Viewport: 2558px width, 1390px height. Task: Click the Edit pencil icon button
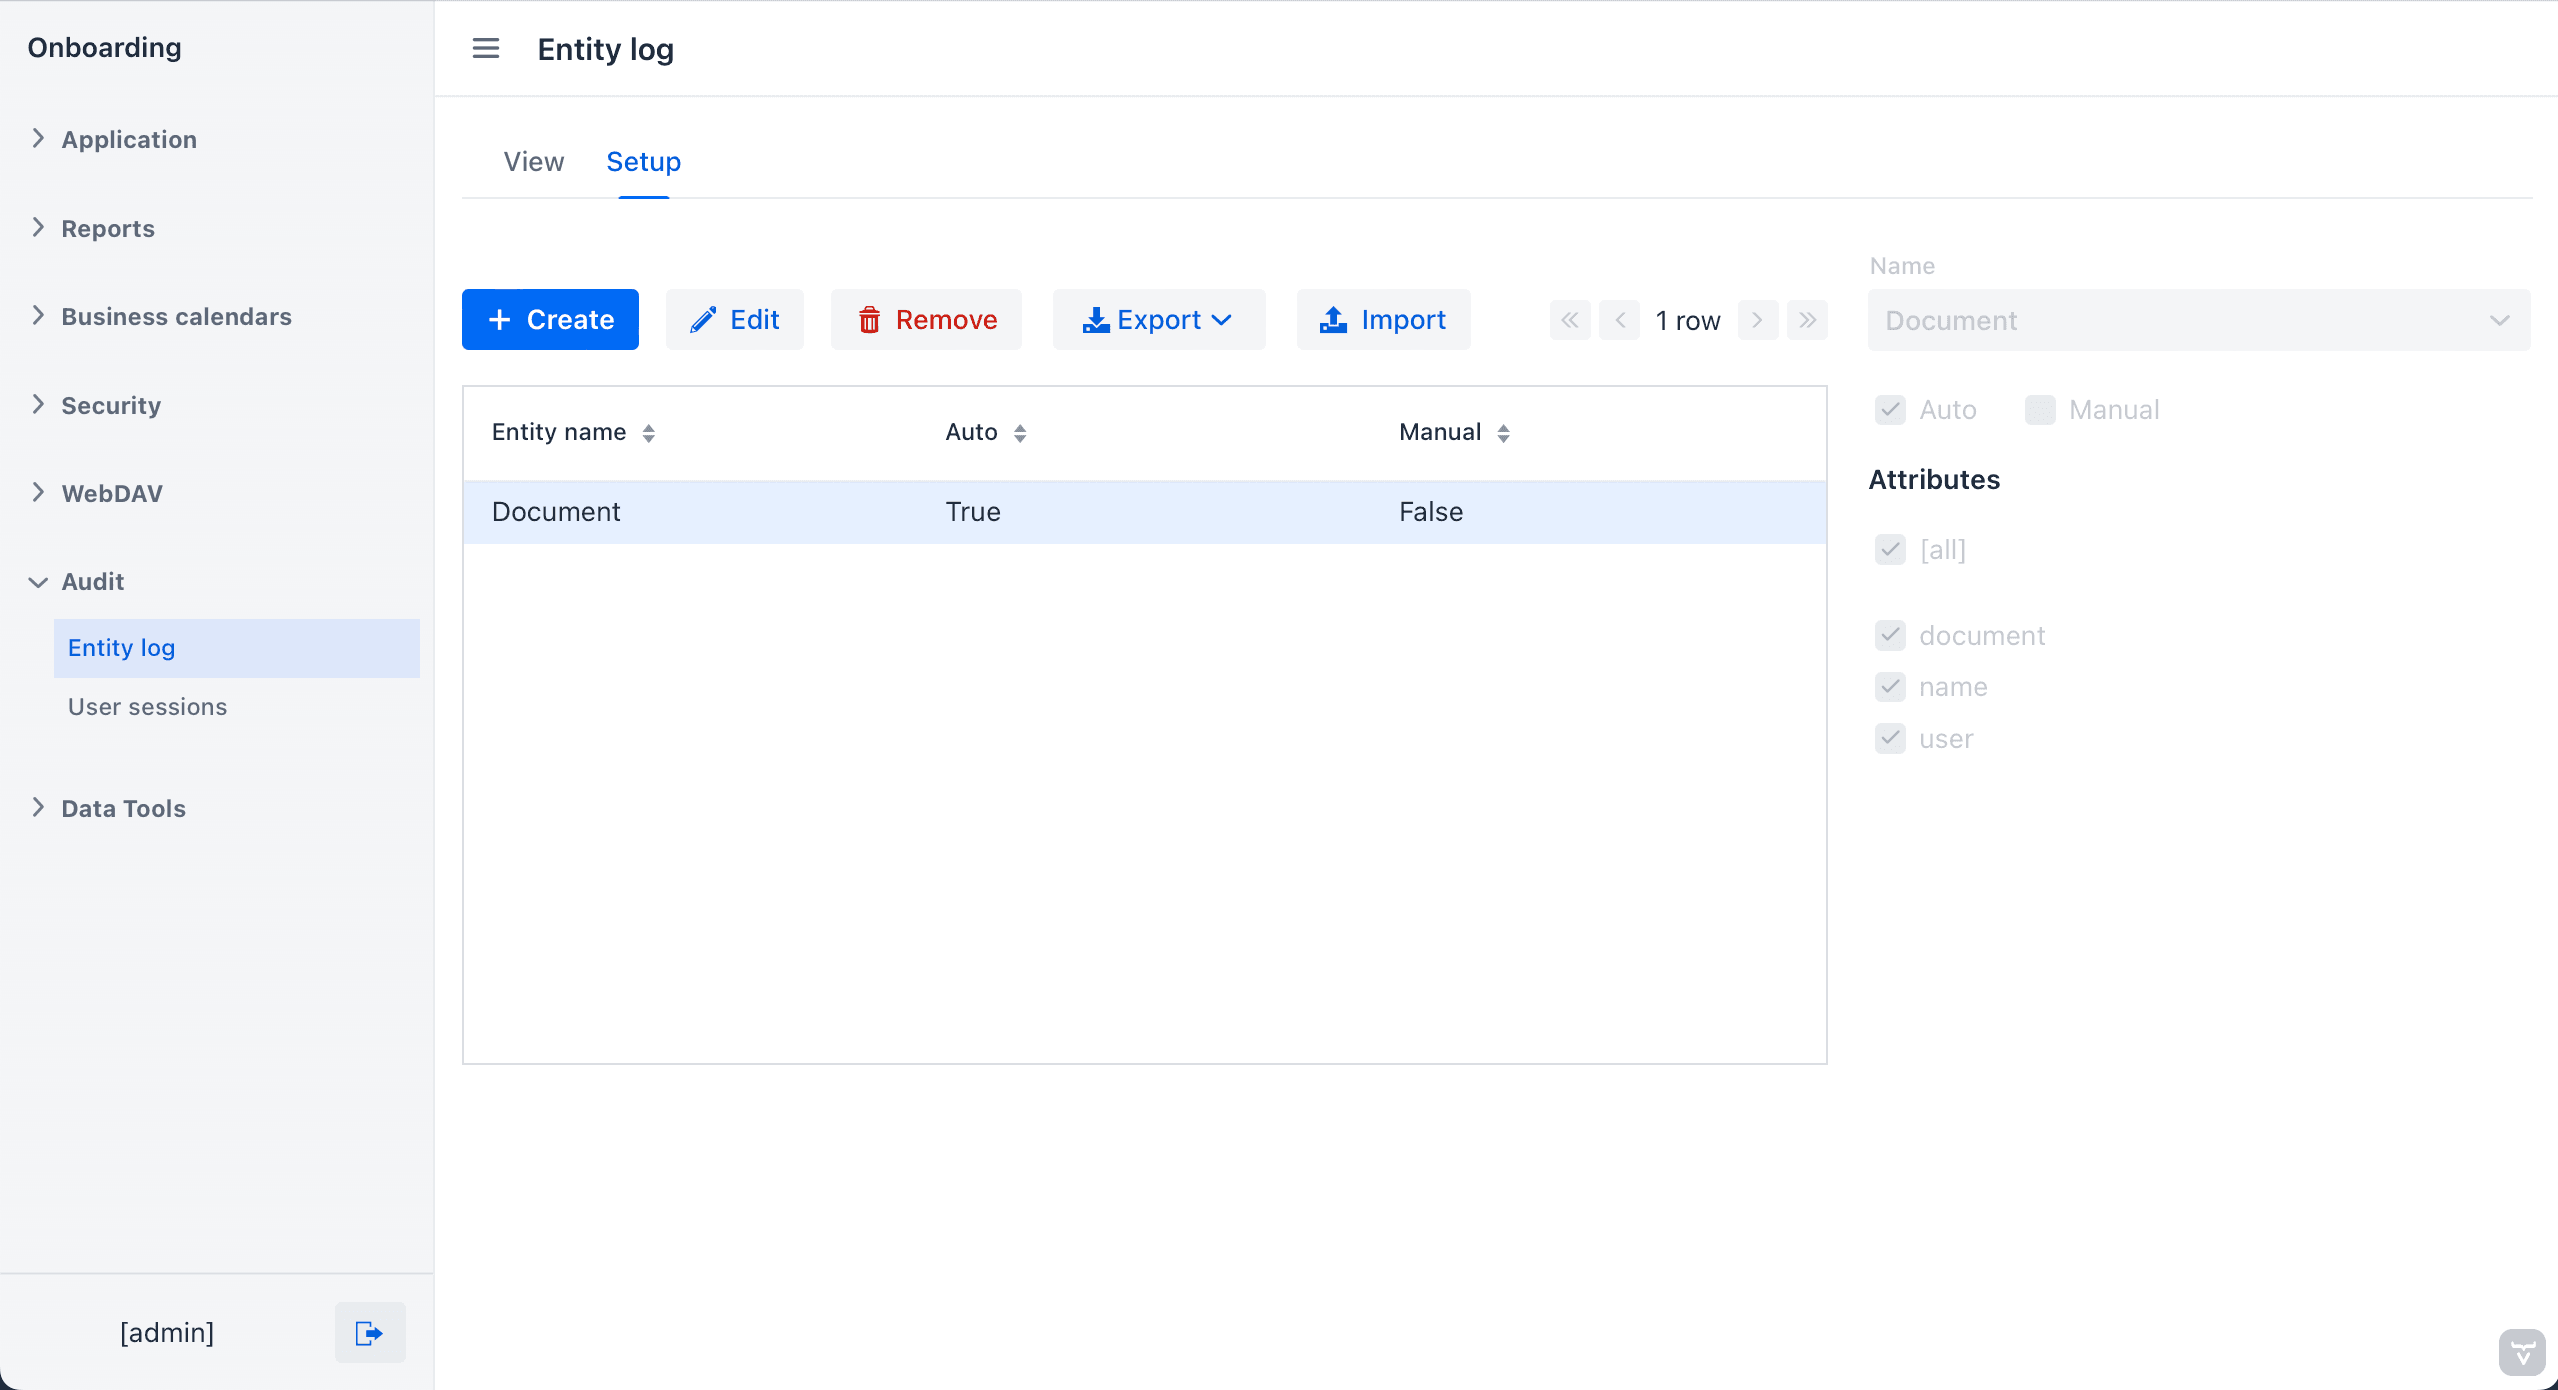(734, 320)
